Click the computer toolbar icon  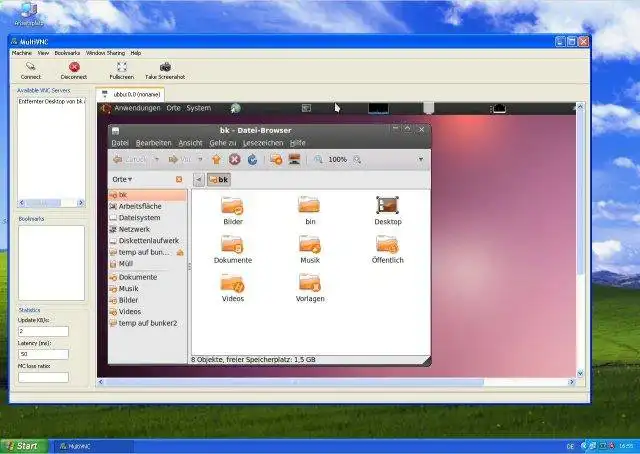[x=294, y=160]
